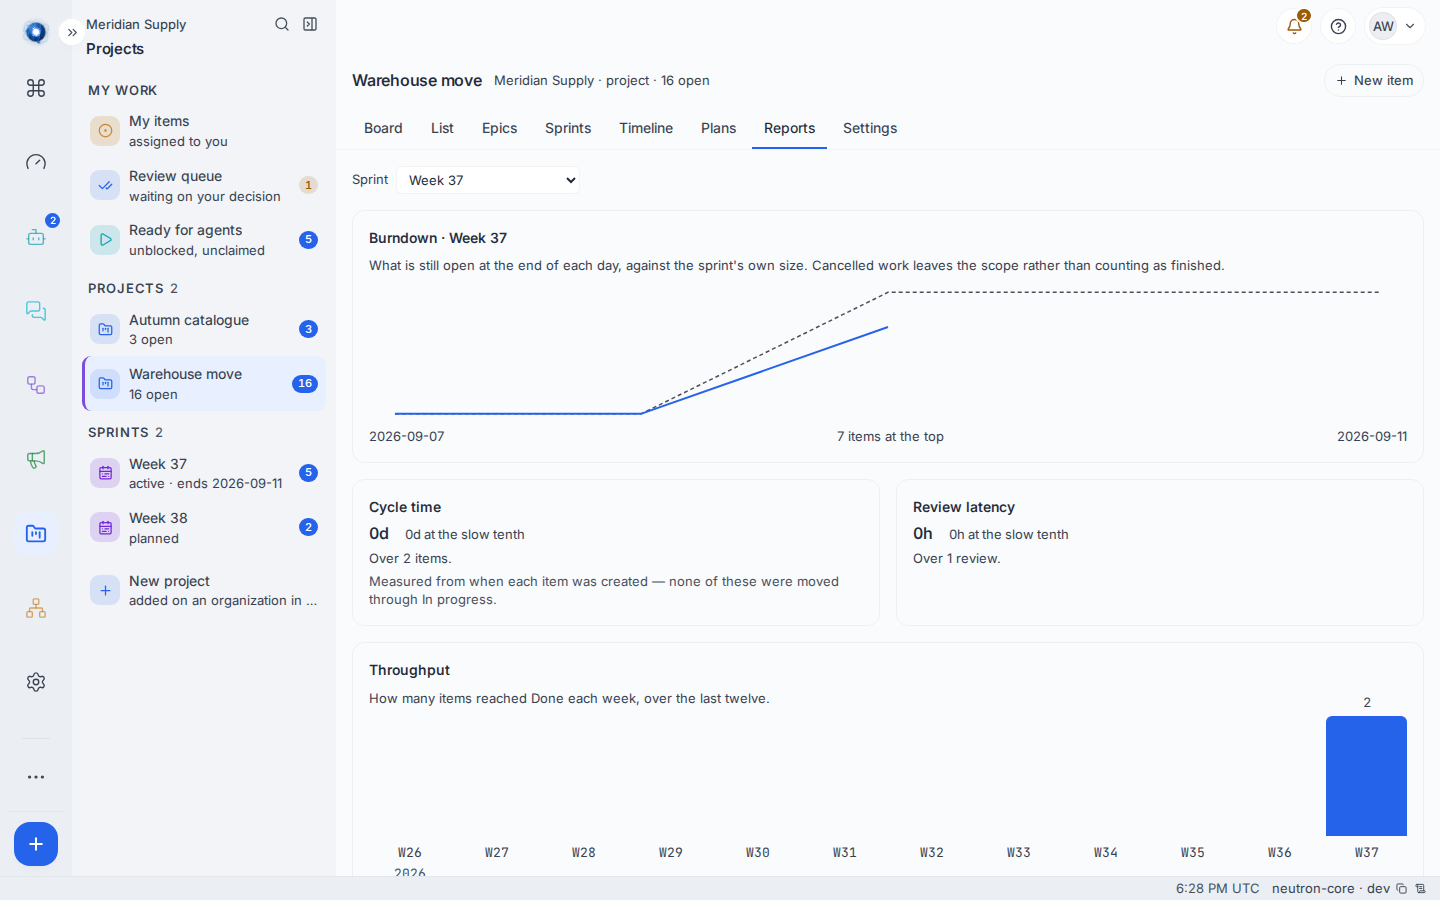The image size is (1440, 900).
Task: Open the projects folder icon in the rail
Action: point(36,533)
